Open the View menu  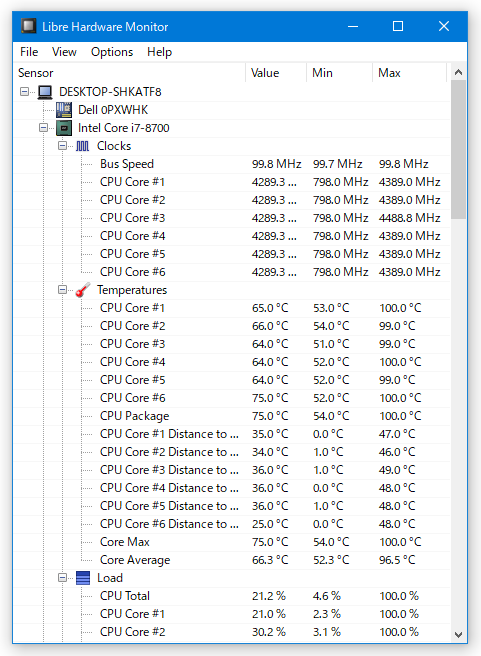(64, 52)
